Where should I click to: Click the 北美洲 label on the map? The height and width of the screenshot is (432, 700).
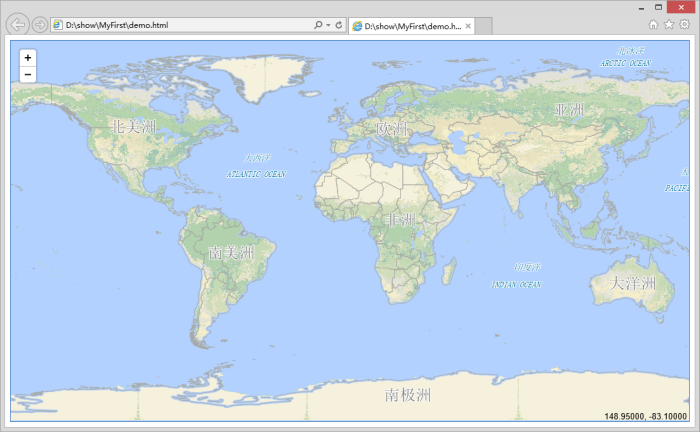point(134,126)
